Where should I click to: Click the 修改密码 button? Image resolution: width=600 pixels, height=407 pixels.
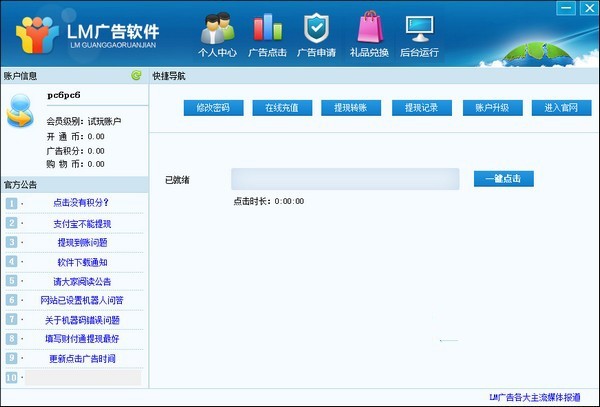click(214, 108)
